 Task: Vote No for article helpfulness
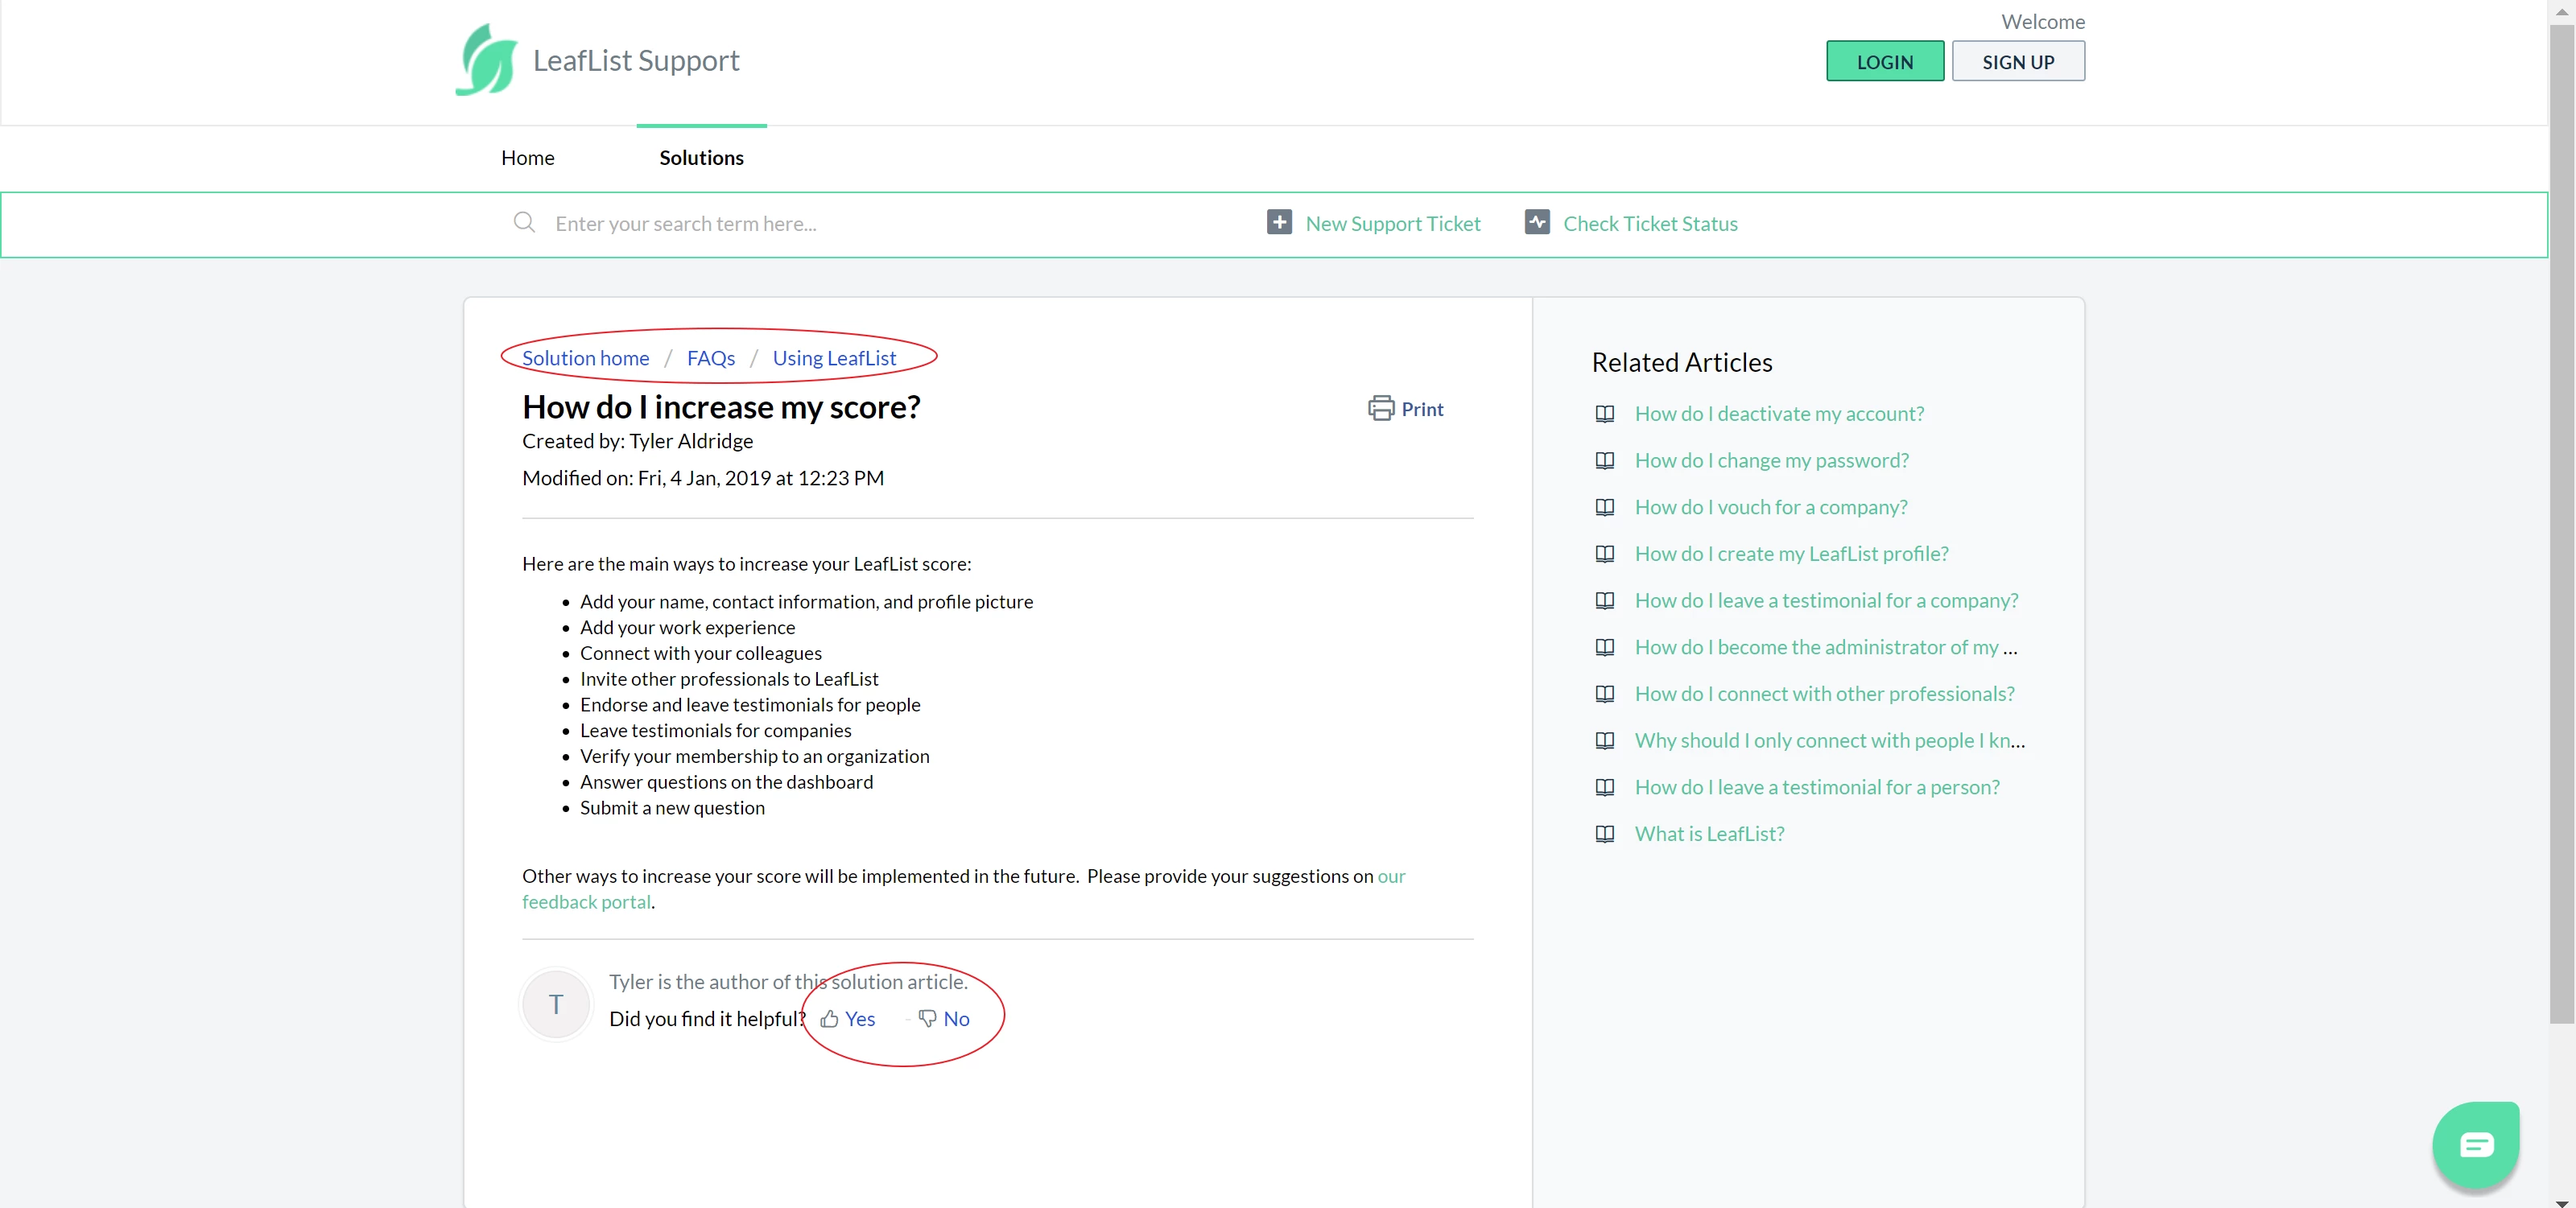pyautogui.click(x=956, y=1019)
